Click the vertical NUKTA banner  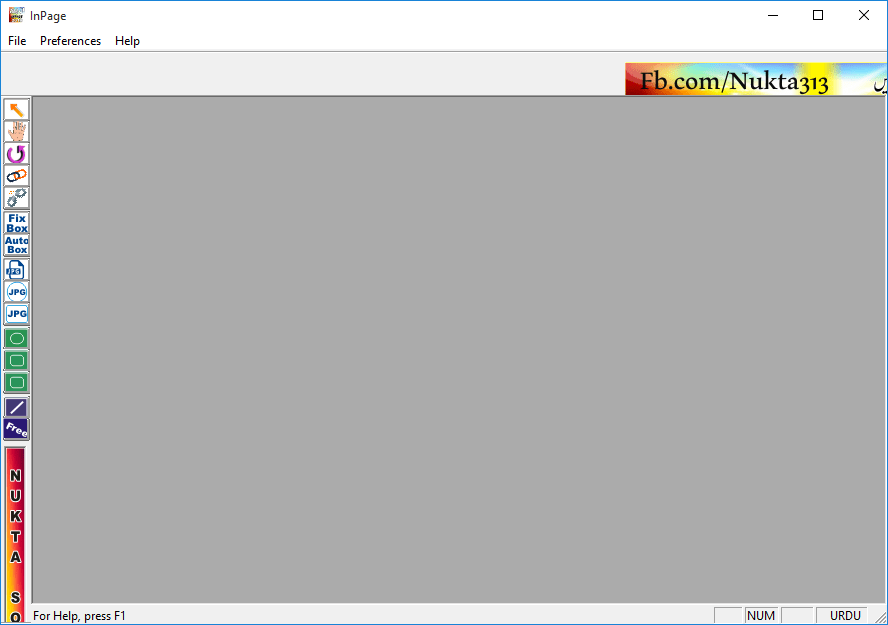pyautogui.click(x=16, y=530)
